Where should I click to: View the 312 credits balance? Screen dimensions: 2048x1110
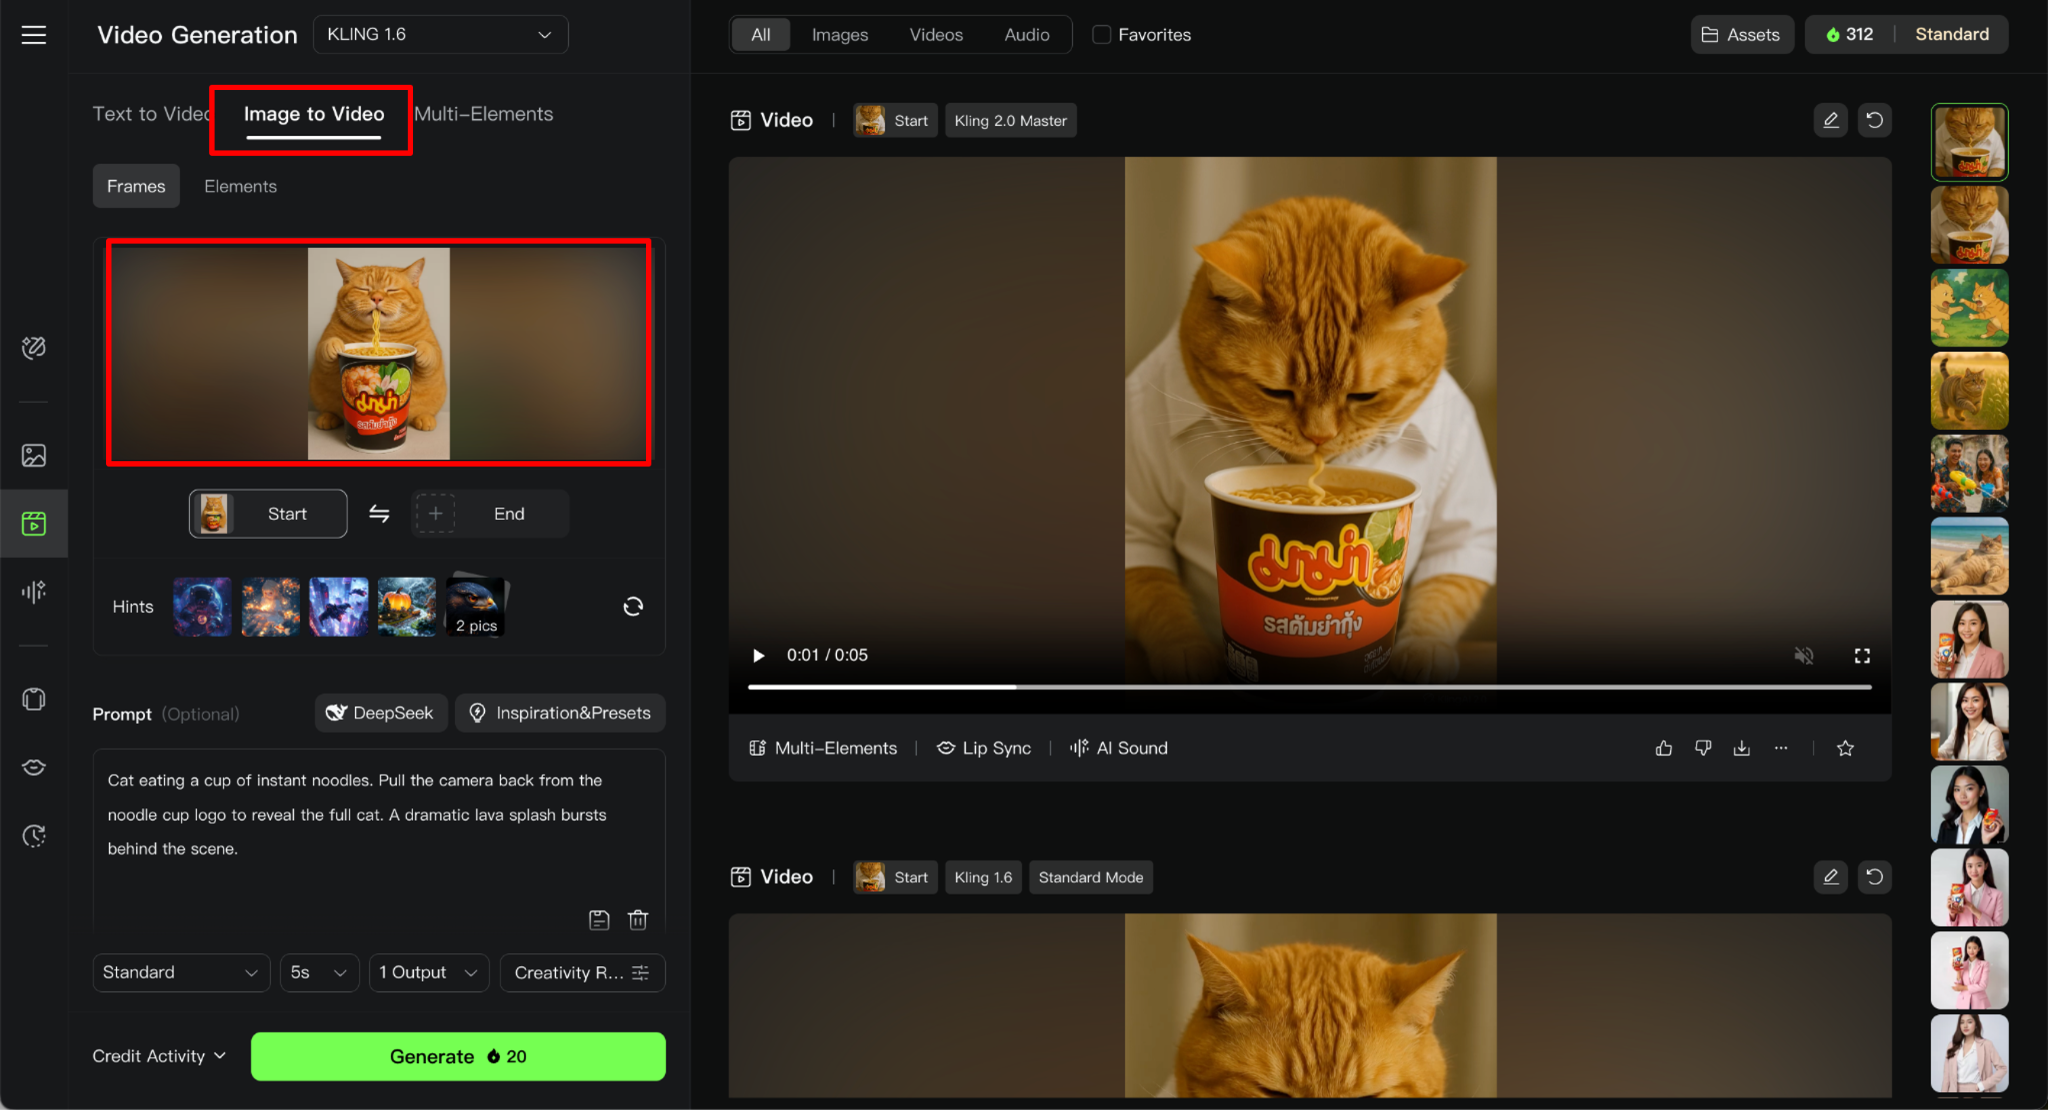click(x=1850, y=35)
